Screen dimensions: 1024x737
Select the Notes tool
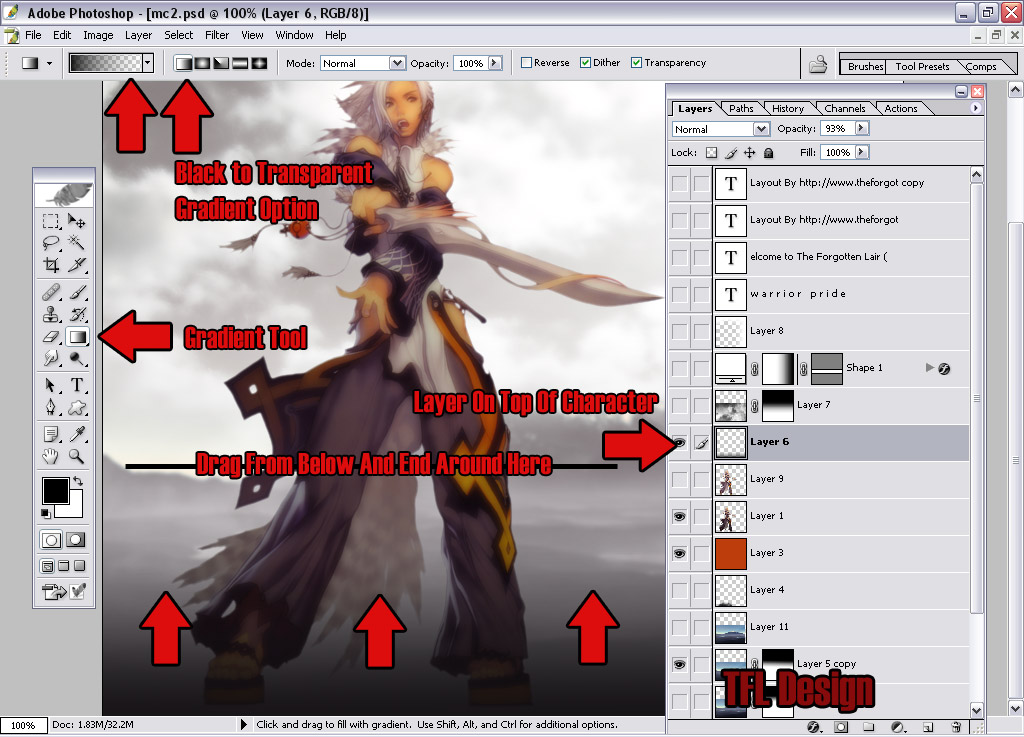[51, 433]
